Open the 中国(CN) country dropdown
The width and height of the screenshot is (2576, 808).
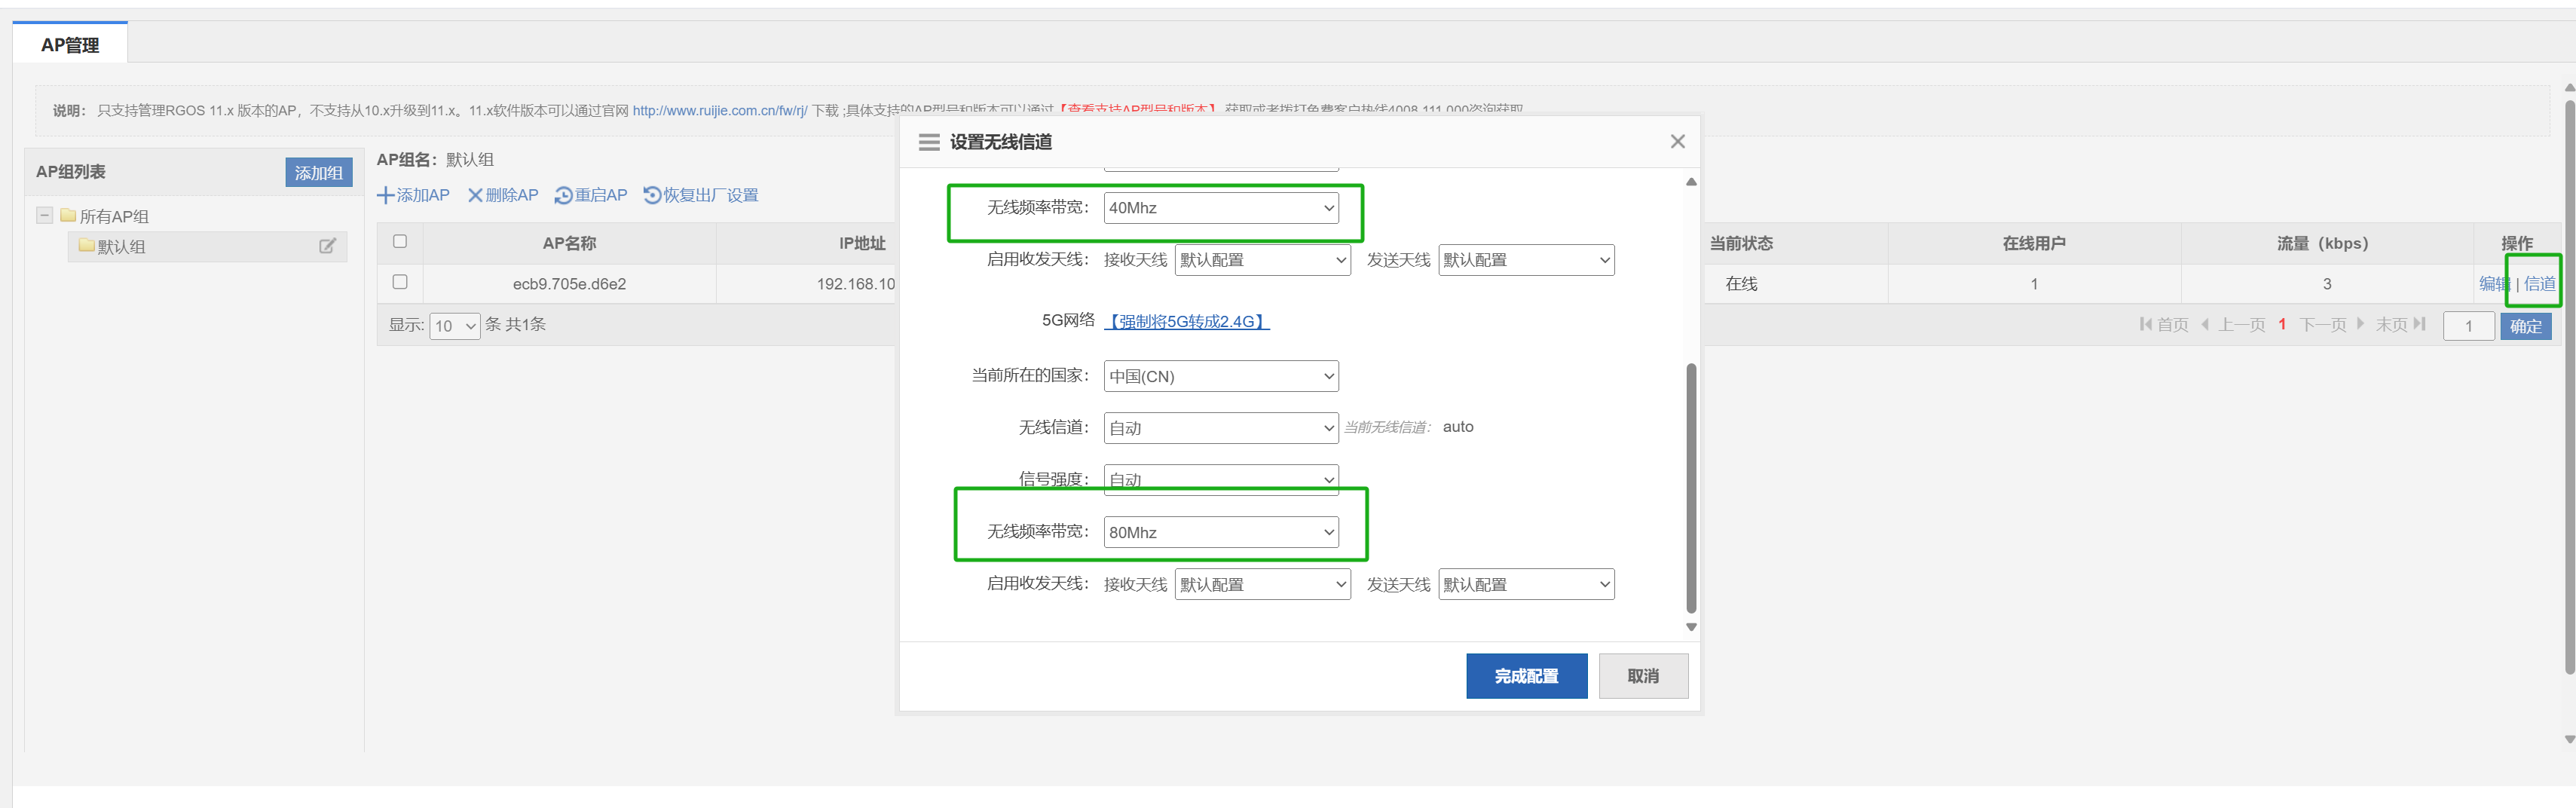[x=1220, y=376]
